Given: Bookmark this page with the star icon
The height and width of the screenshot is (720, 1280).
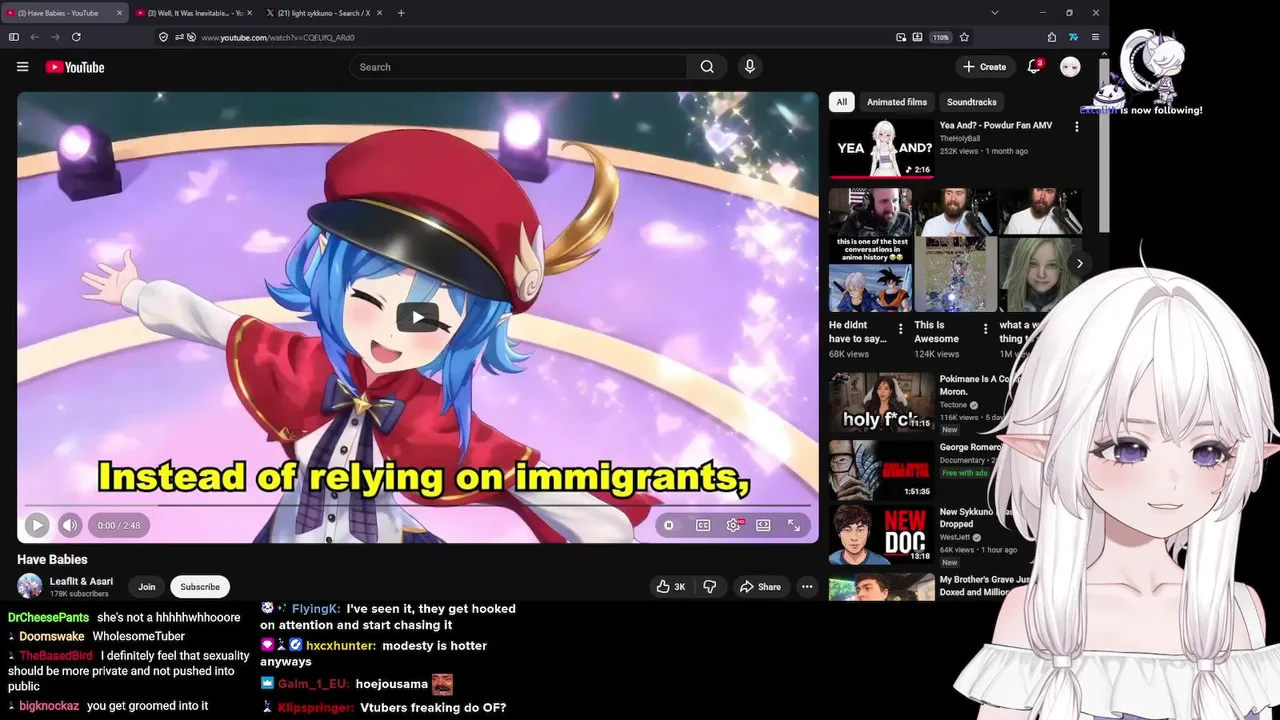Looking at the screenshot, I should pyautogui.click(x=964, y=37).
